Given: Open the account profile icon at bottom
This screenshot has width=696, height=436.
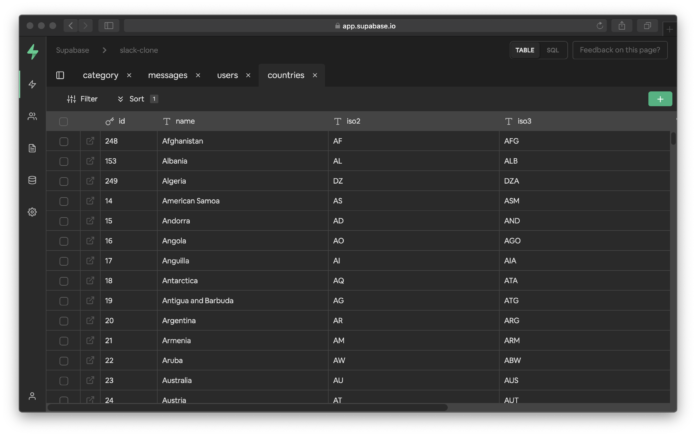Looking at the screenshot, I should (x=32, y=396).
